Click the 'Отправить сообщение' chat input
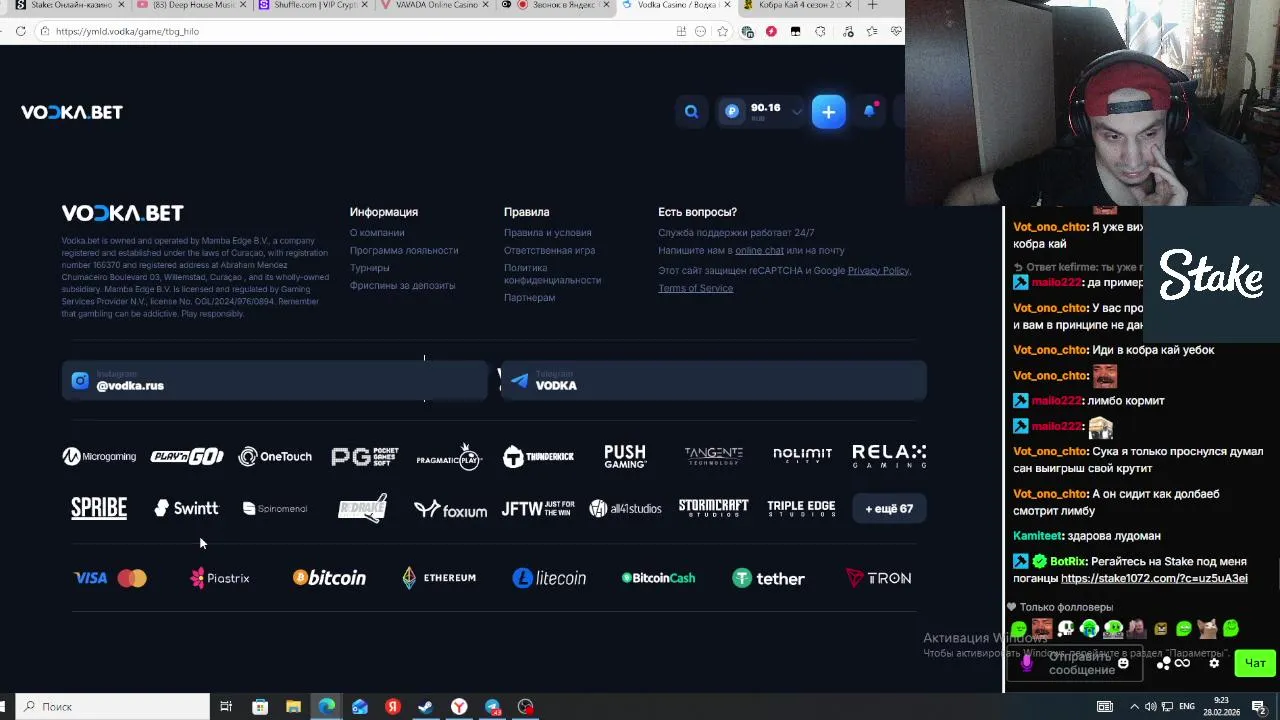1280x720 pixels. click(1081, 663)
